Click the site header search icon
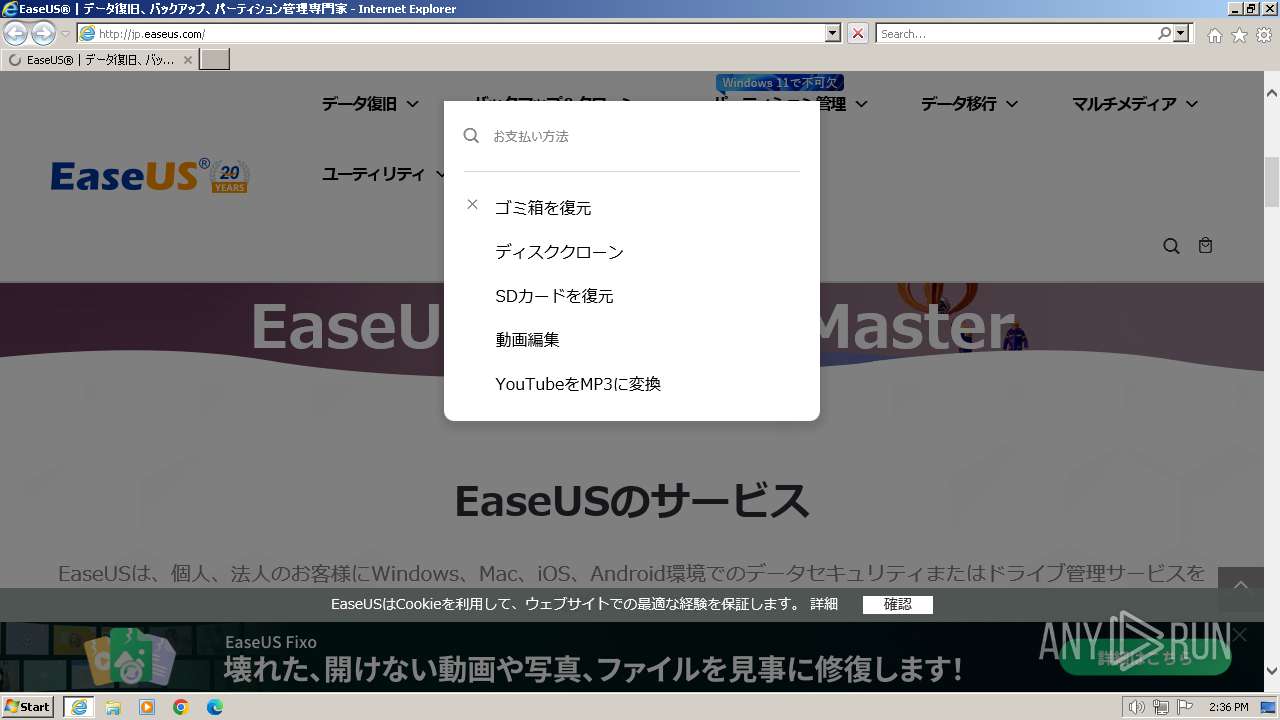The image size is (1280, 720). coord(1171,246)
